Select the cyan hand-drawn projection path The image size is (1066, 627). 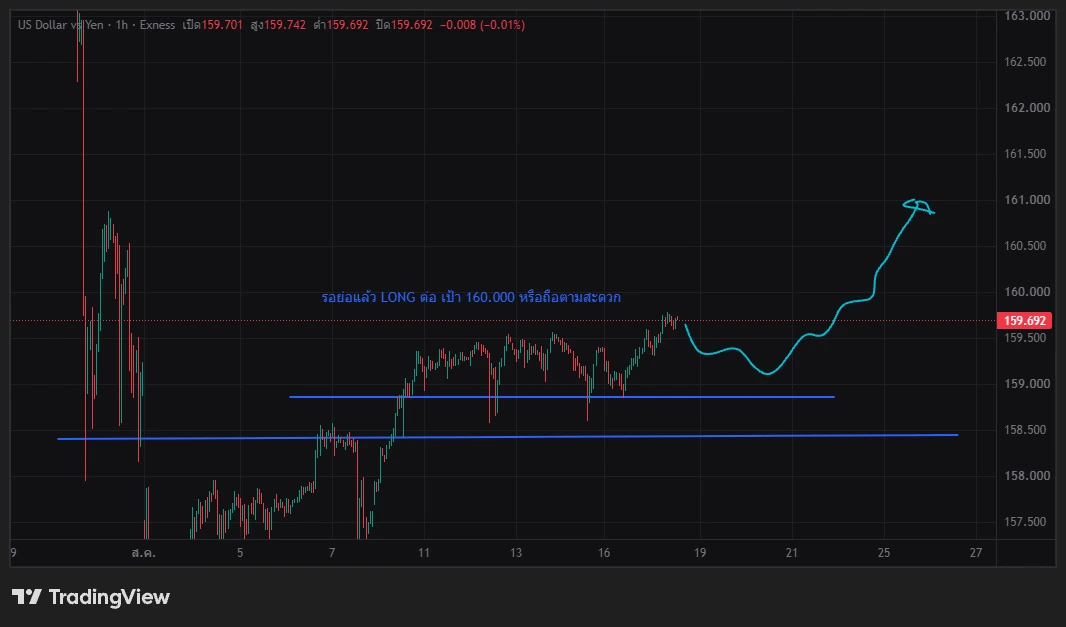(x=809, y=288)
